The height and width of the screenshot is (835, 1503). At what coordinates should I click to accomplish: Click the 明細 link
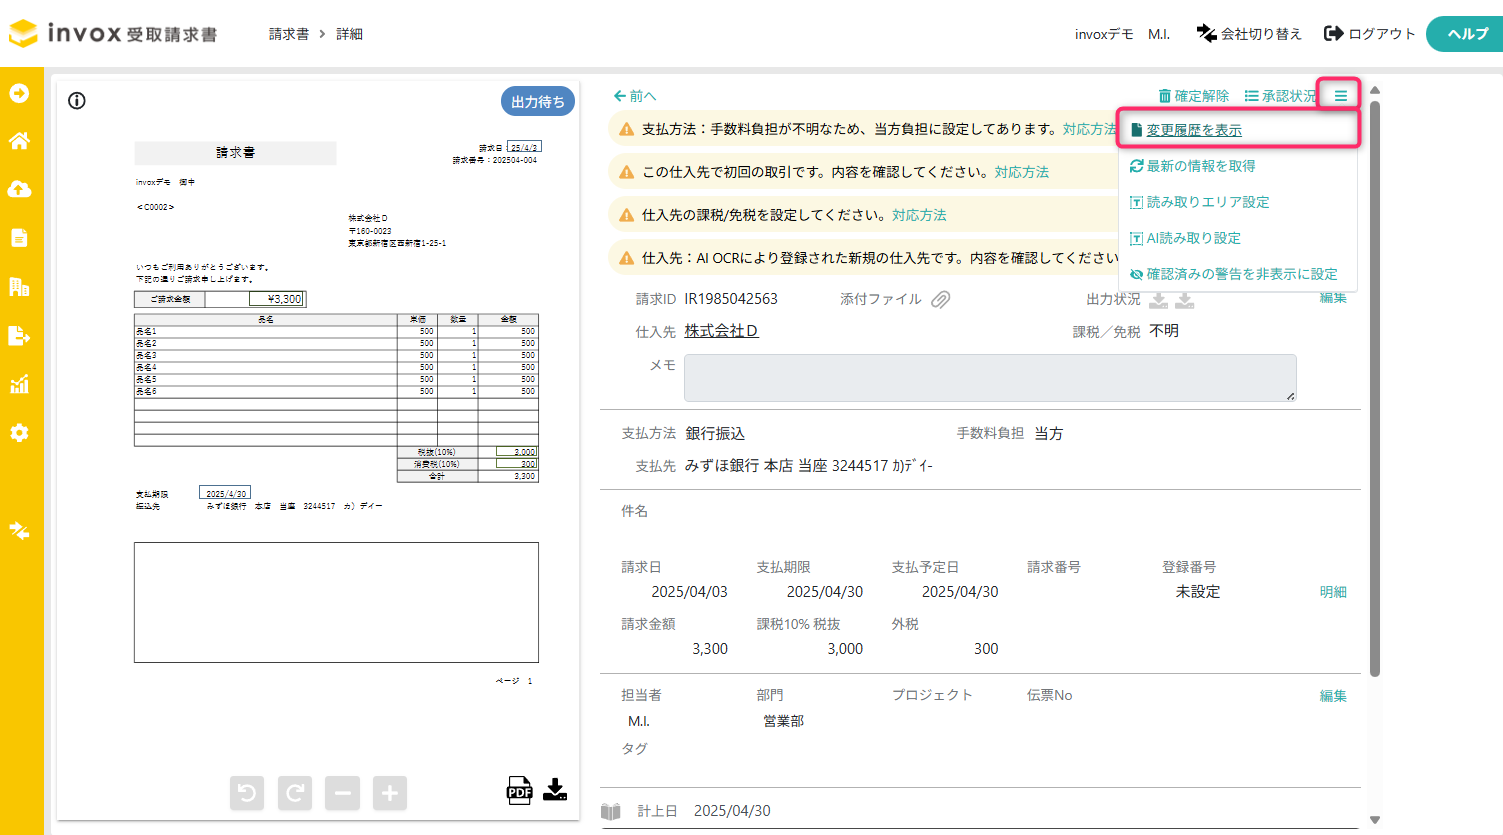[1333, 592]
